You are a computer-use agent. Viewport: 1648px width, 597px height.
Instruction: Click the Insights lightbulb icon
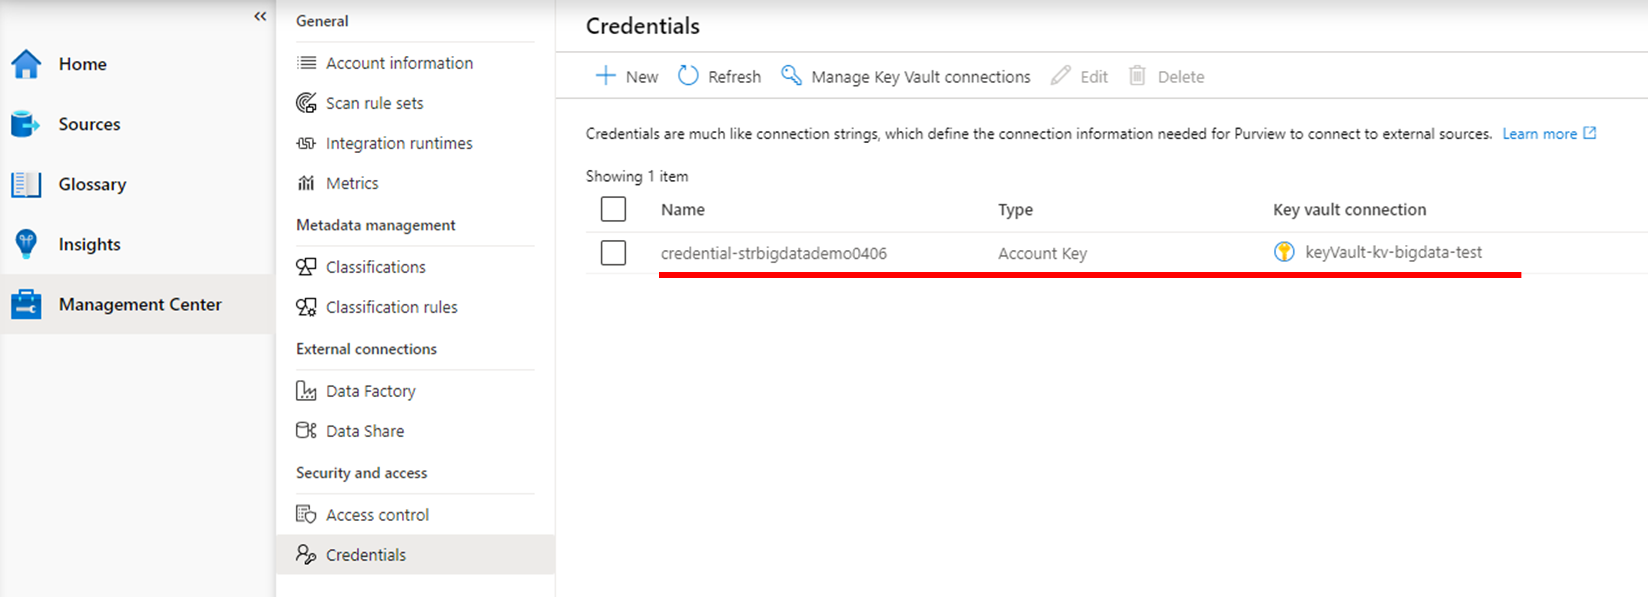[x=26, y=244]
